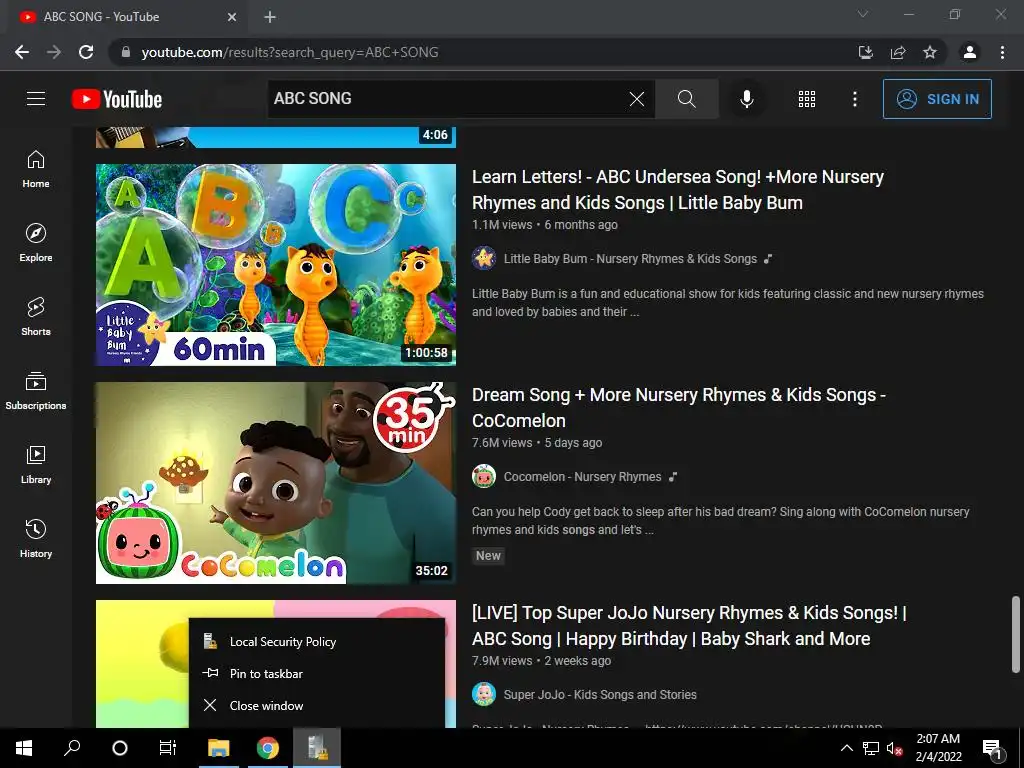1024x768 pixels.
Task: Open Super JoJo LIVE video title
Action: click(689, 626)
